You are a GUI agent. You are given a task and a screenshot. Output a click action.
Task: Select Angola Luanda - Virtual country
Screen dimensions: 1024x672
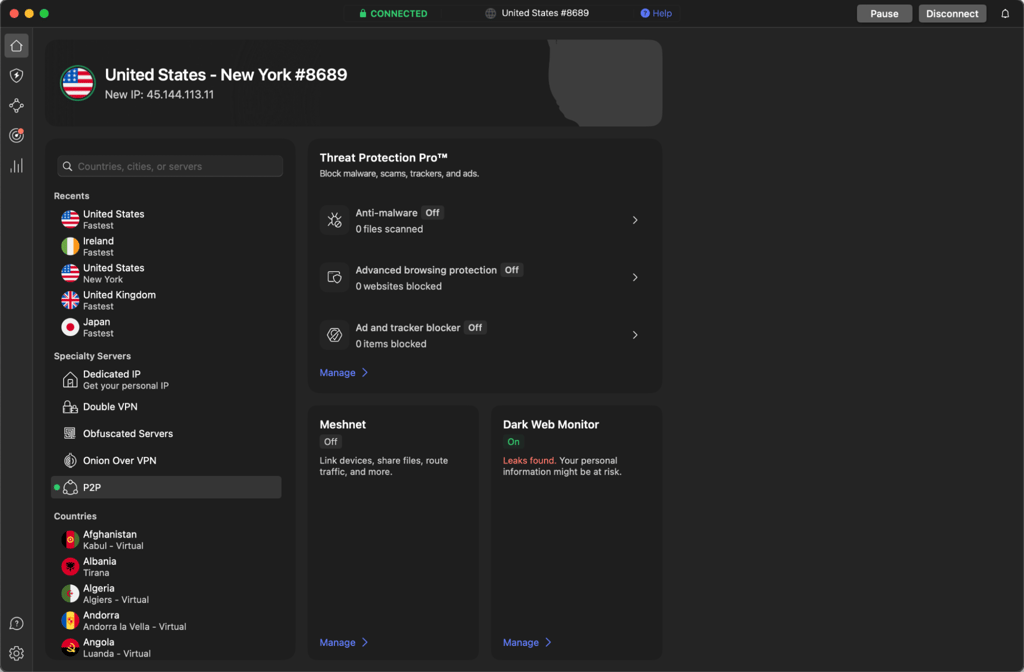[167, 648]
